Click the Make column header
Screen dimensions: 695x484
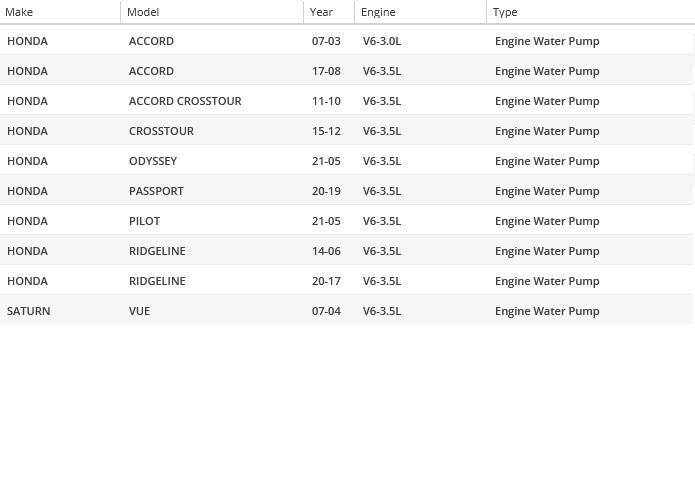[x=19, y=12]
